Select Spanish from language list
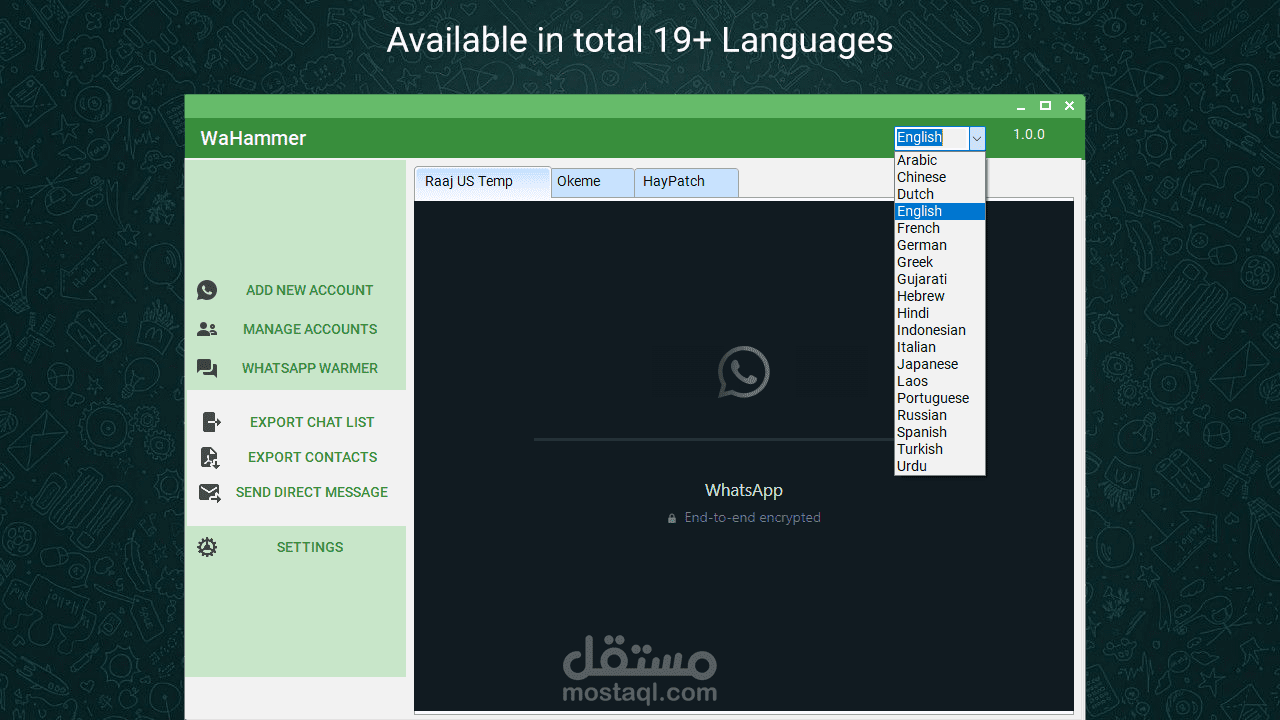This screenshot has height=720, width=1280. click(940, 432)
